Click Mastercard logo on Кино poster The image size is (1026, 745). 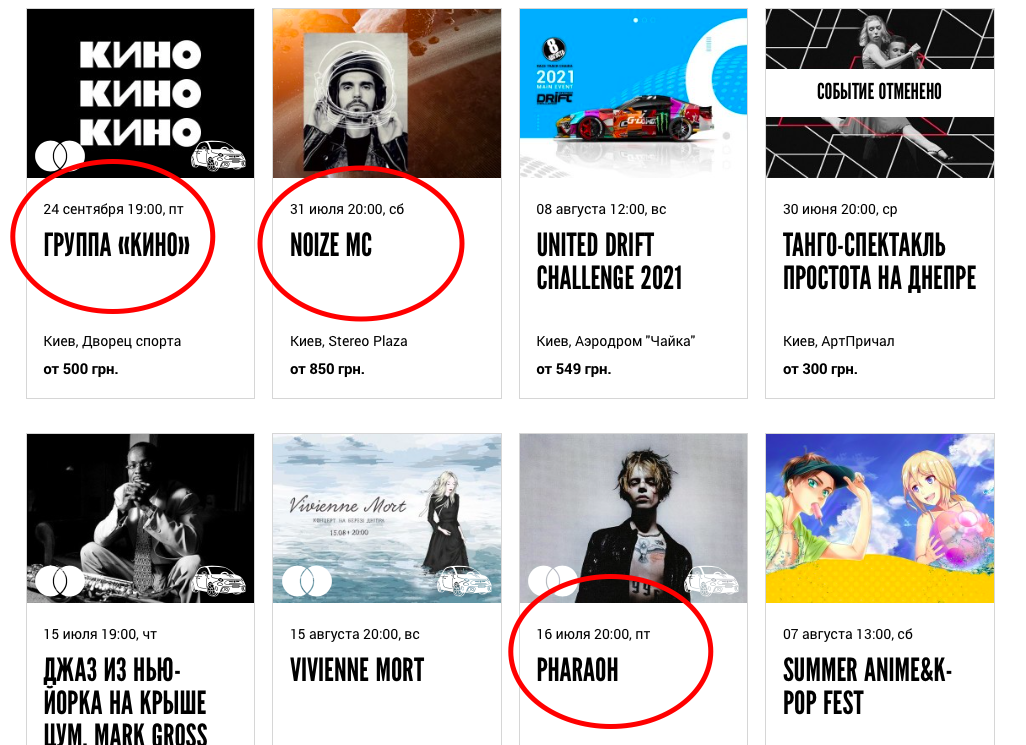(60, 155)
